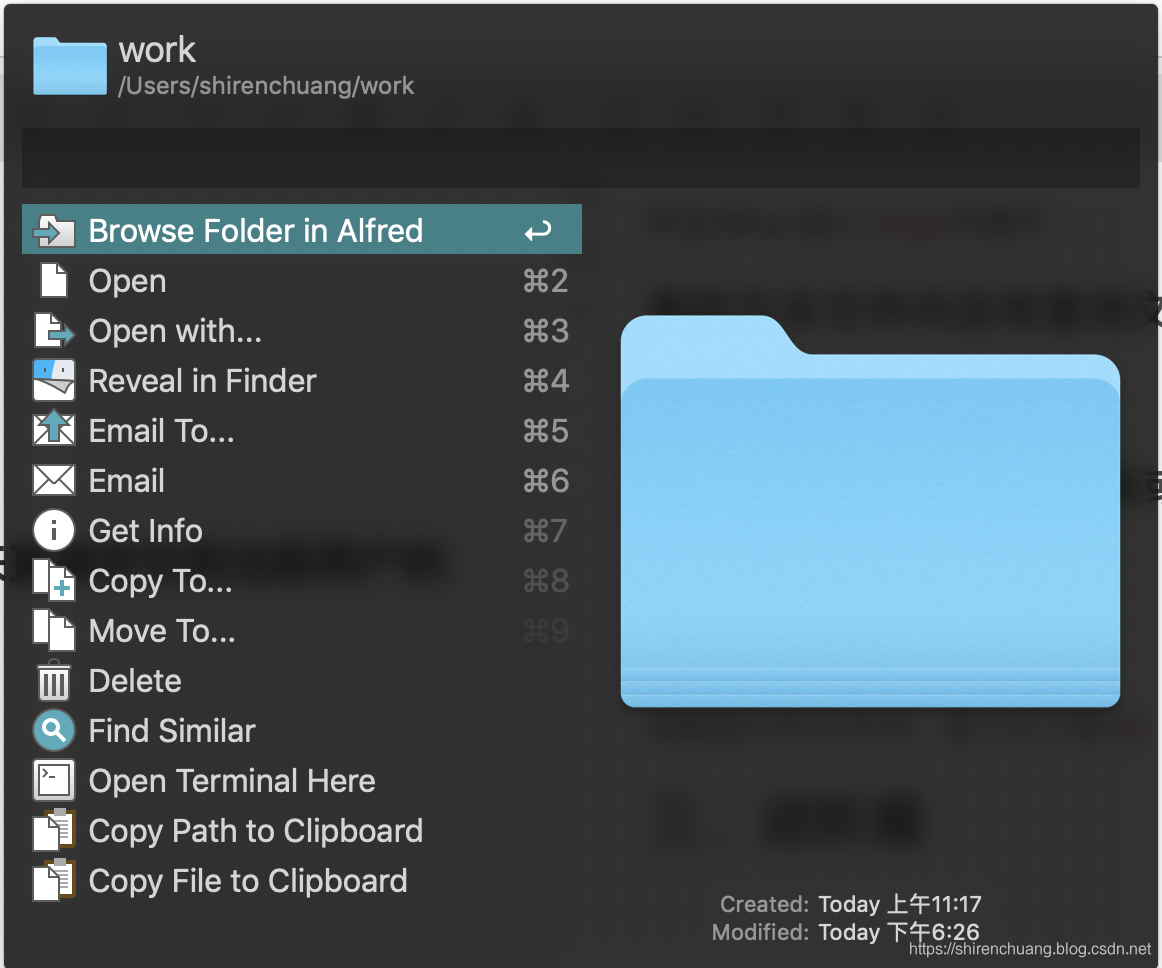The width and height of the screenshot is (1162, 968).
Task: Select the Open with... action label
Action: 176,331
